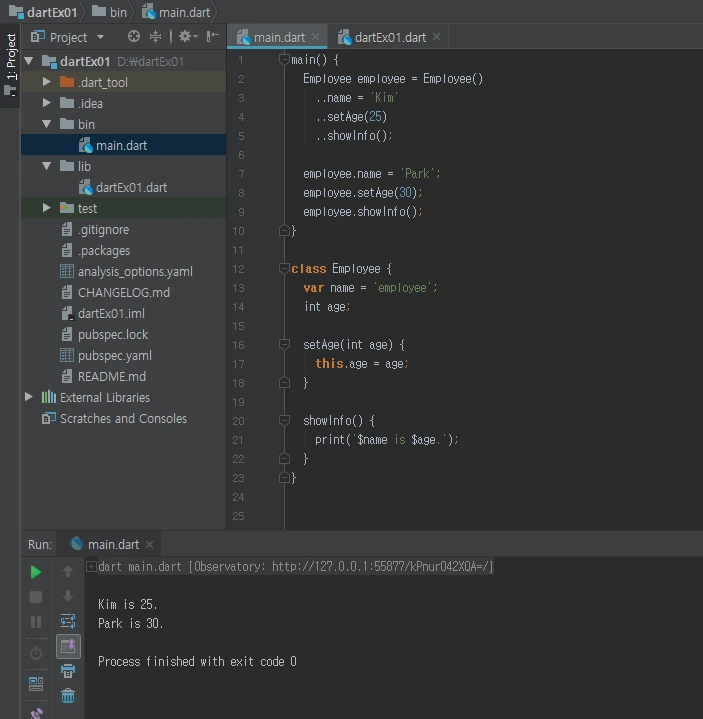Expand the test folder
Screen dimensions: 703x719
tap(46, 208)
